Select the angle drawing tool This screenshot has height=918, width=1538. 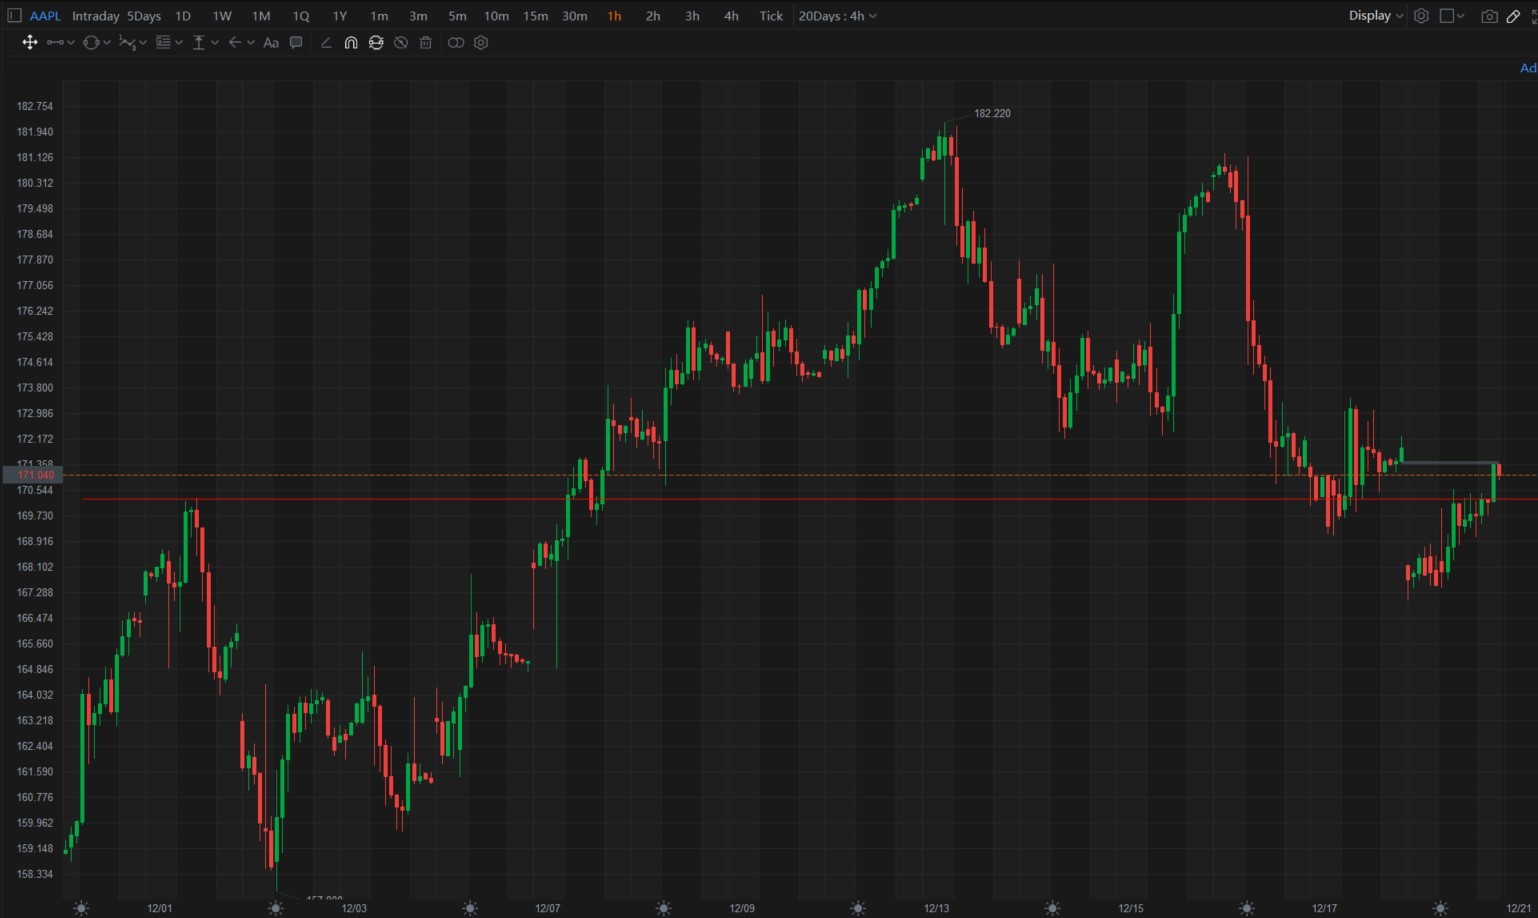coord(326,42)
